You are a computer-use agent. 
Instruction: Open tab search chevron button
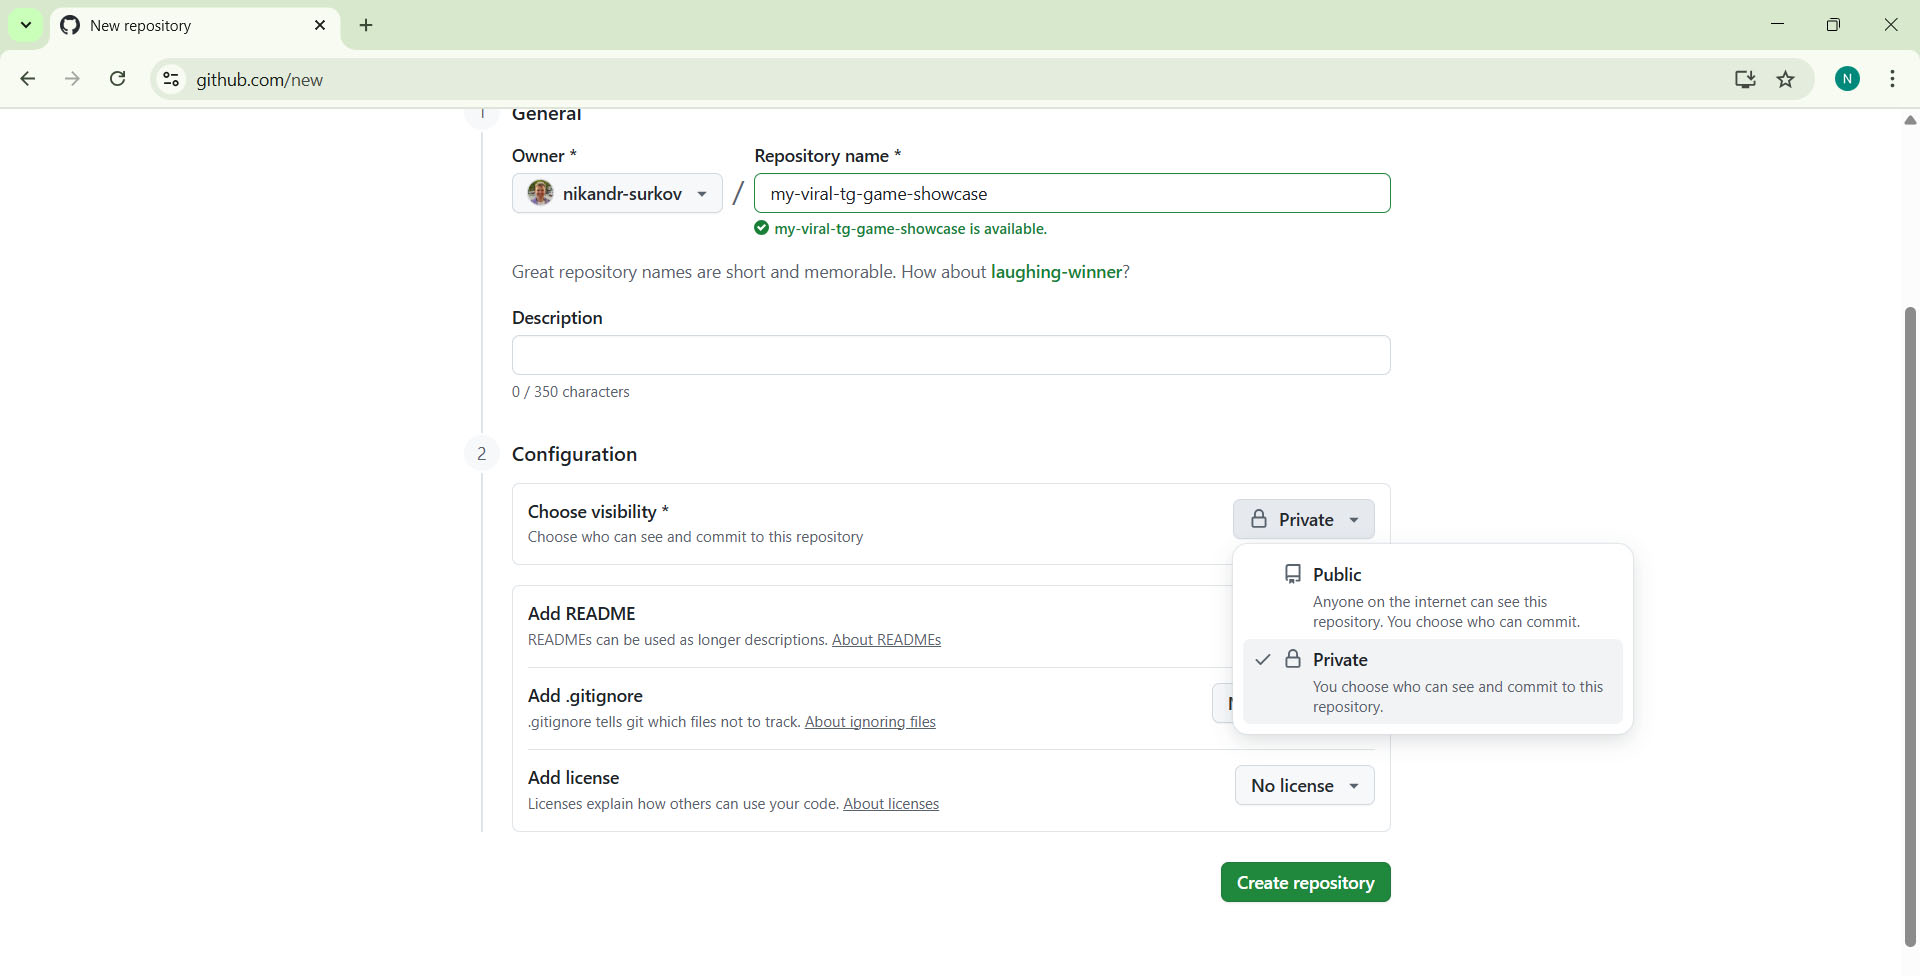(x=26, y=25)
